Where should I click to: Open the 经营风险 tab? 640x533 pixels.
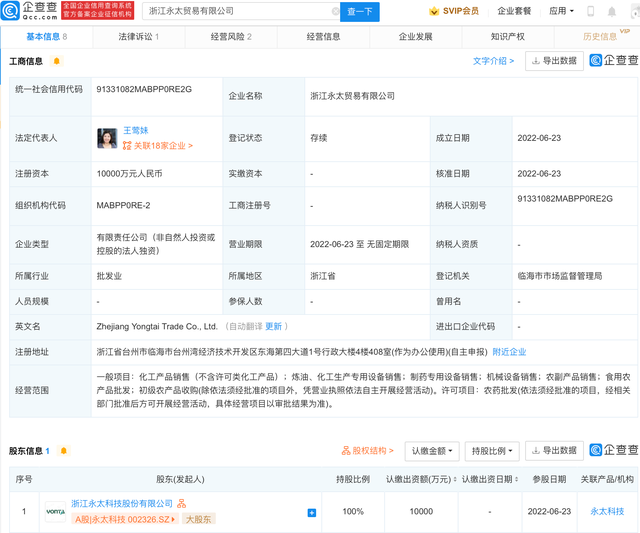(x=231, y=37)
